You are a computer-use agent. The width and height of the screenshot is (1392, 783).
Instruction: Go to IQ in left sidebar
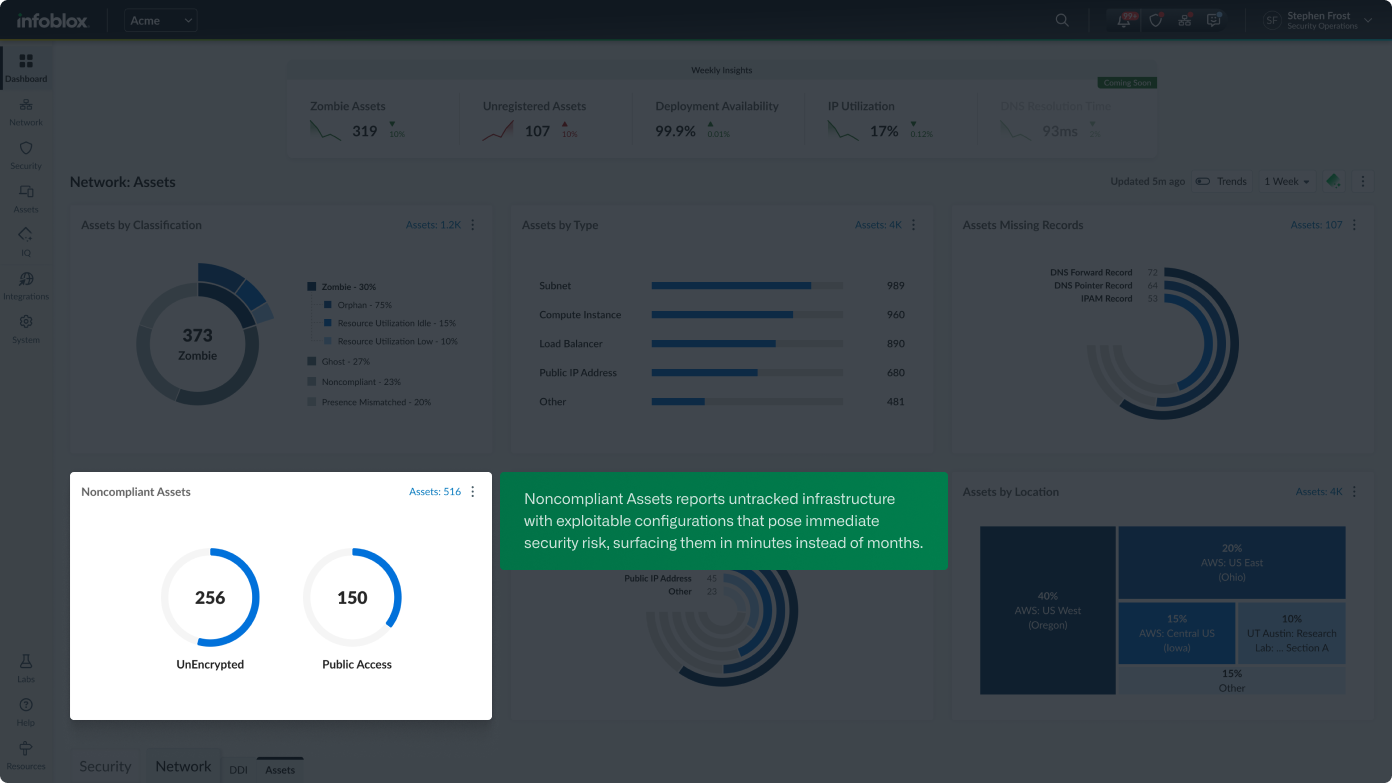[26, 240]
